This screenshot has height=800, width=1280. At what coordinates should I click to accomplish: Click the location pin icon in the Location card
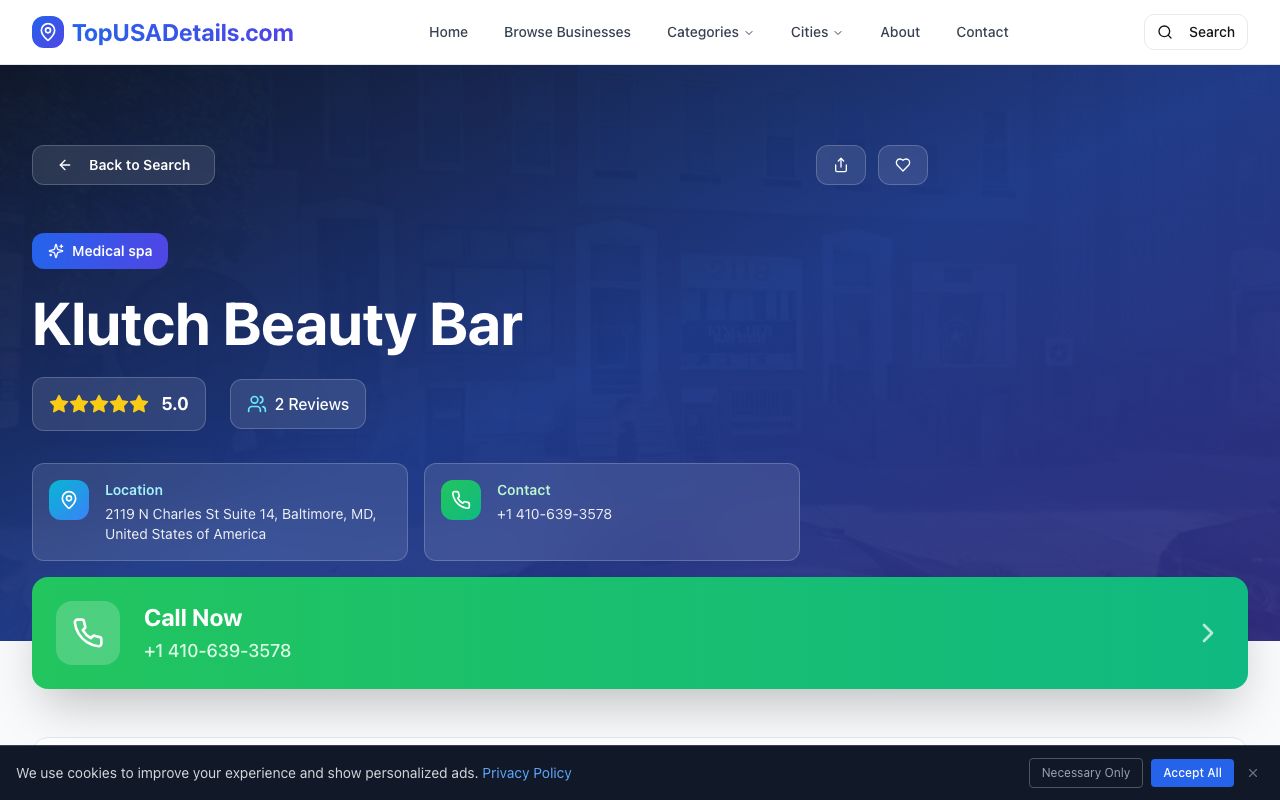69,499
